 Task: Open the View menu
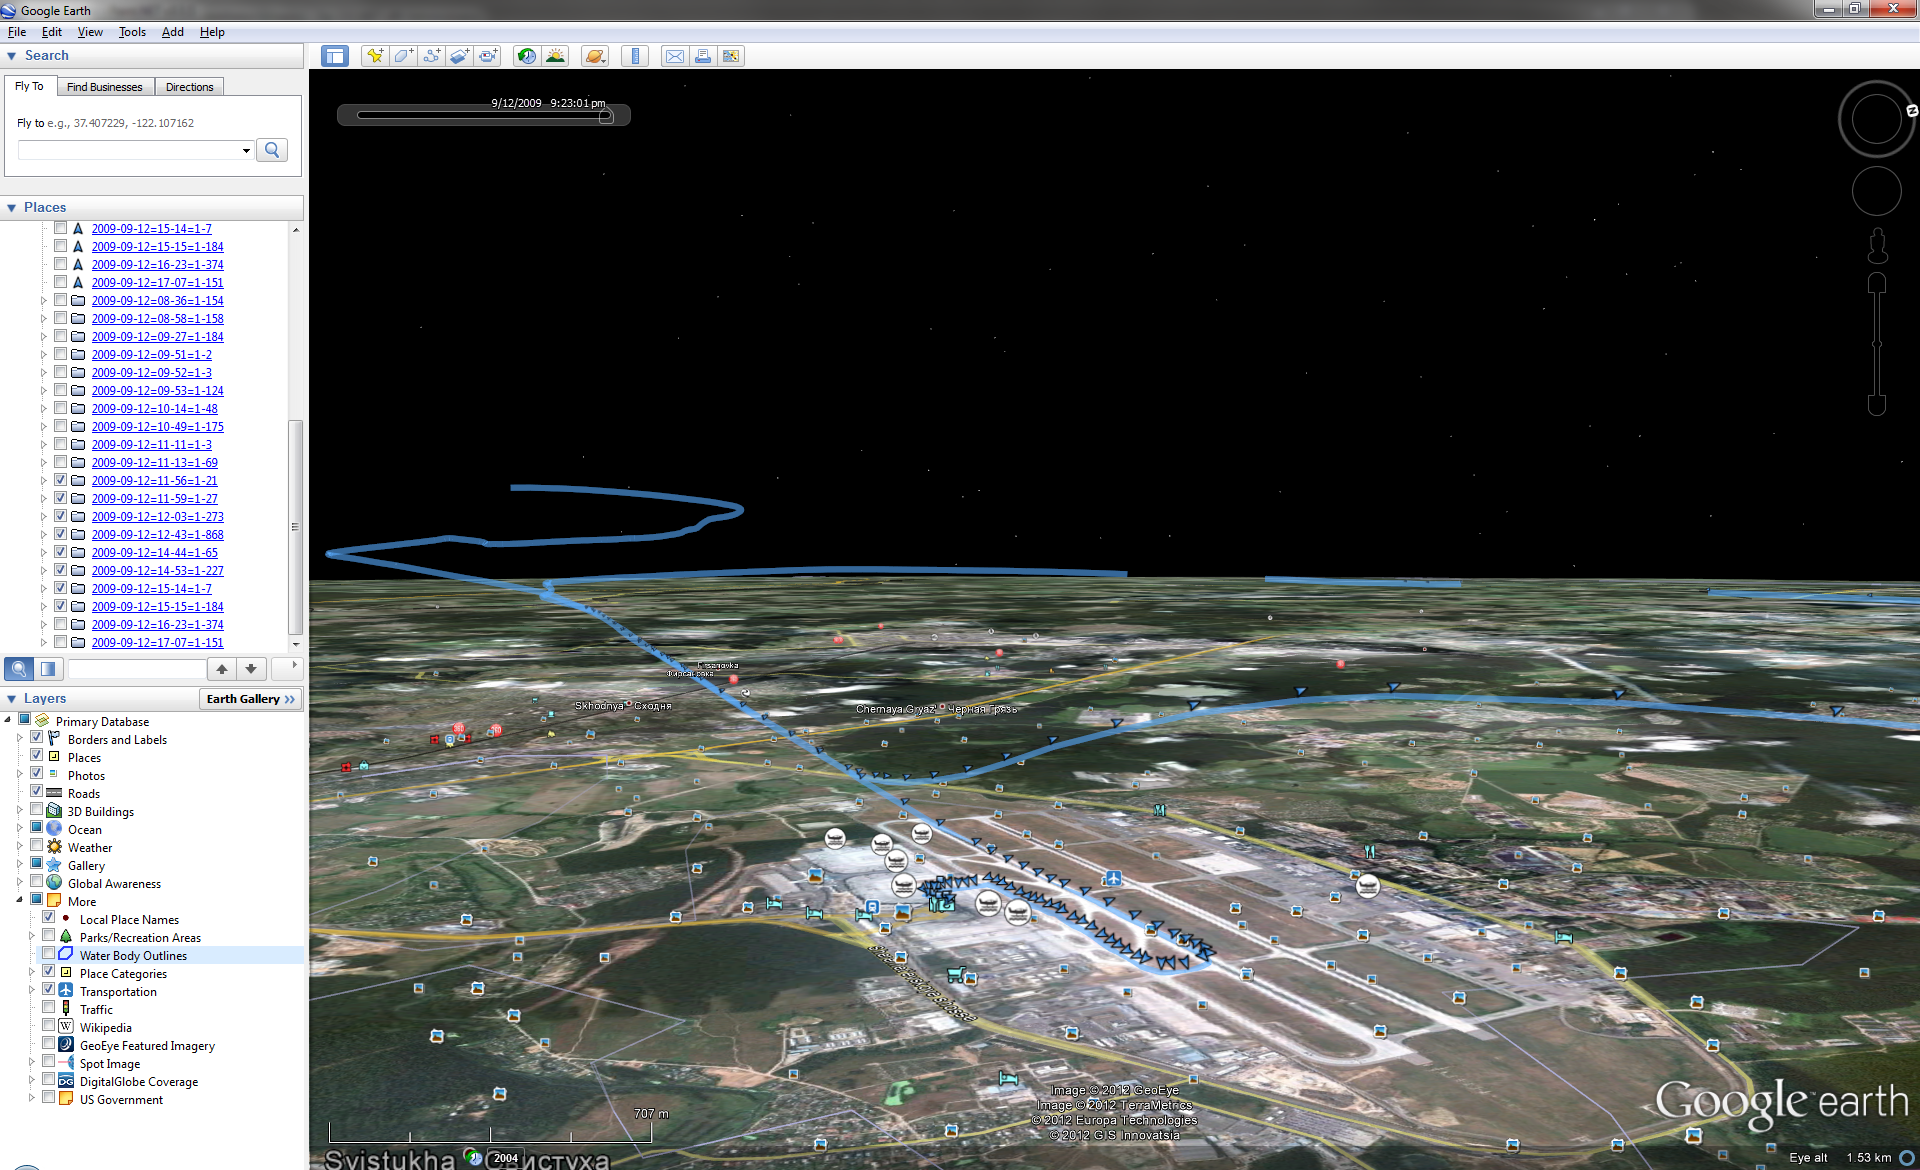[90, 32]
